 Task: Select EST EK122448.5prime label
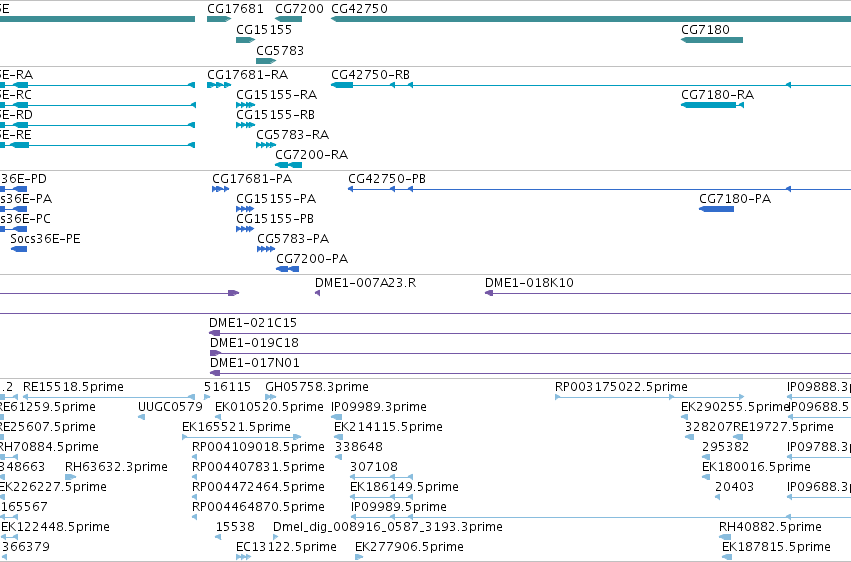point(55,527)
